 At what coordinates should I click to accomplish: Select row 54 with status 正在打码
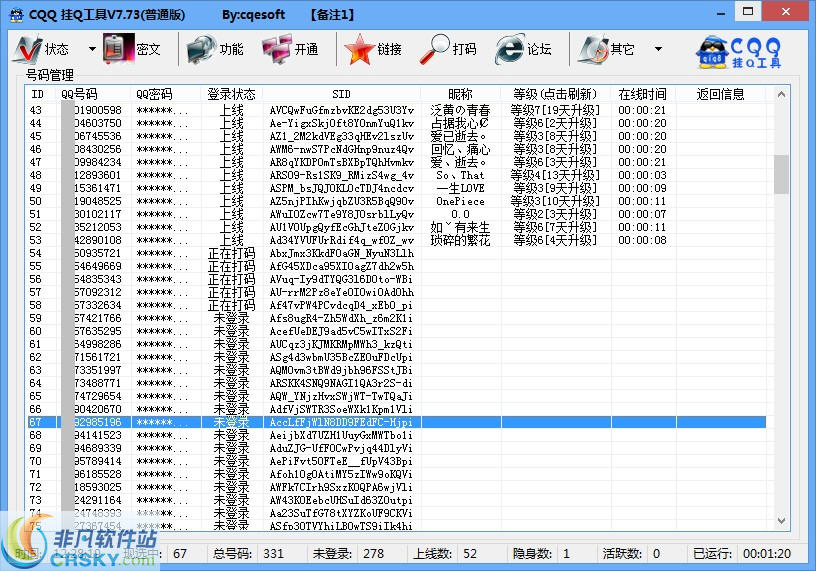click(396, 253)
